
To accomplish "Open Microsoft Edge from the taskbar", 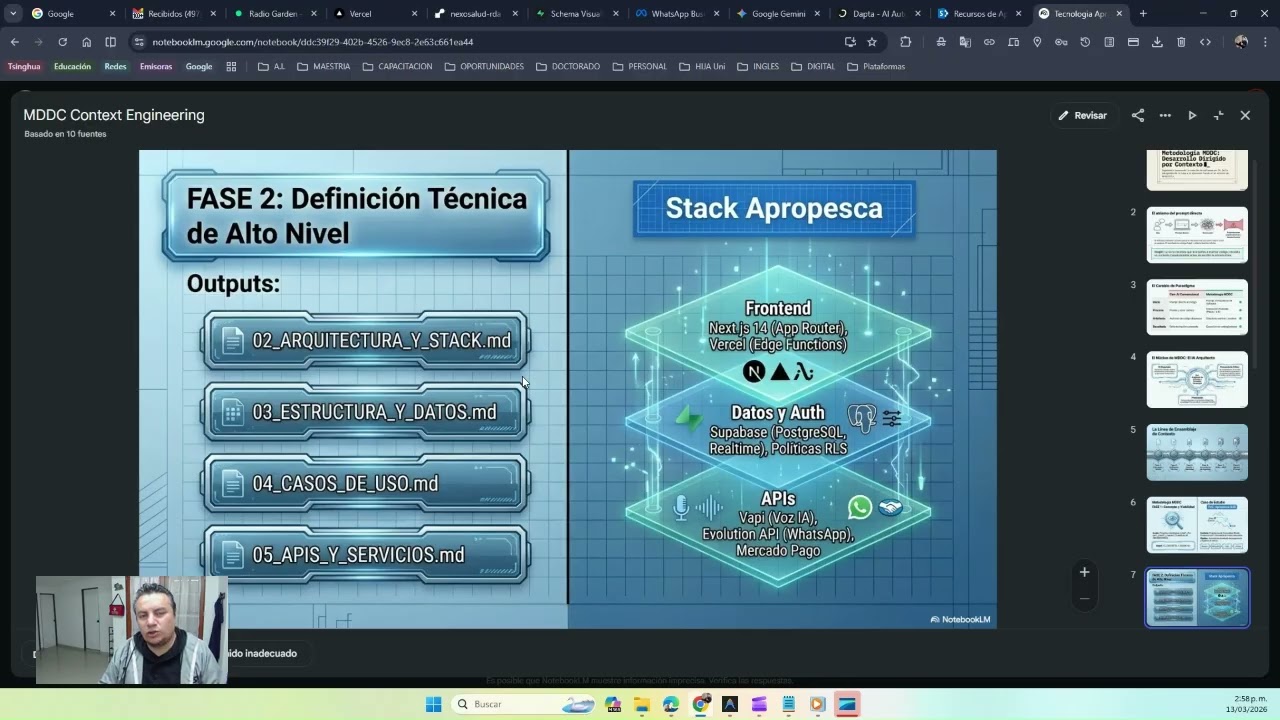I will click(x=670, y=704).
